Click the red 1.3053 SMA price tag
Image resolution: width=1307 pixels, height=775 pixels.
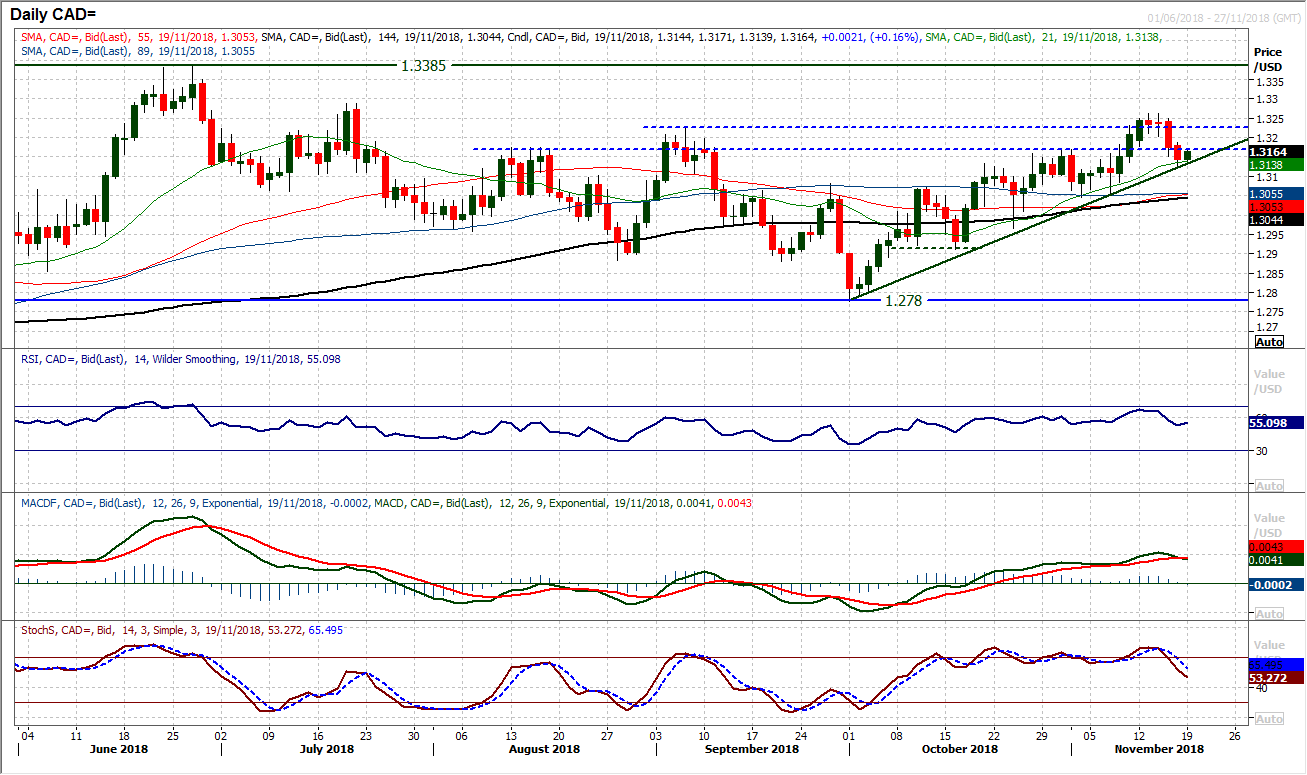tap(1278, 206)
